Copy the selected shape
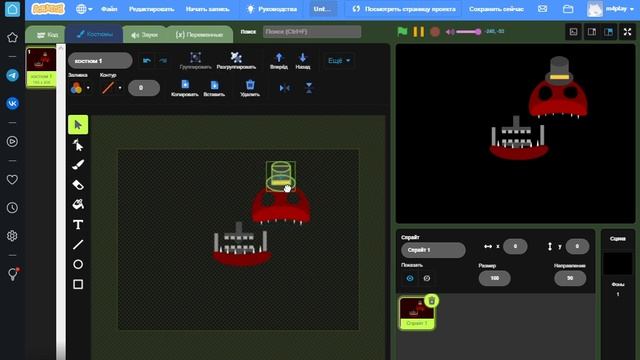640x360 pixels. click(184, 88)
